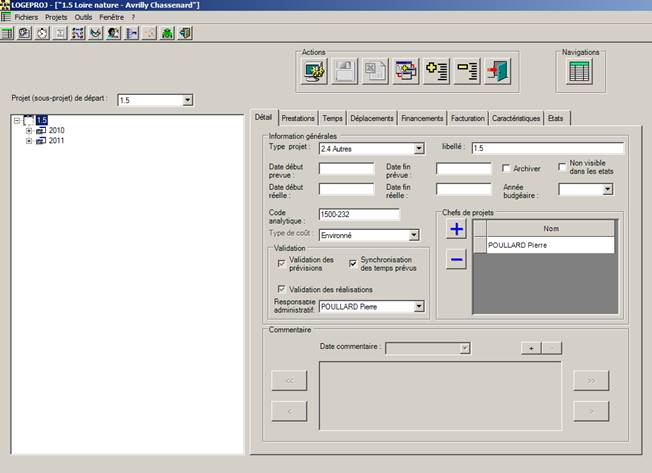Open the Année budgétaire dropdown
The height and width of the screenshot is (473, 652).
coord(607,190)
